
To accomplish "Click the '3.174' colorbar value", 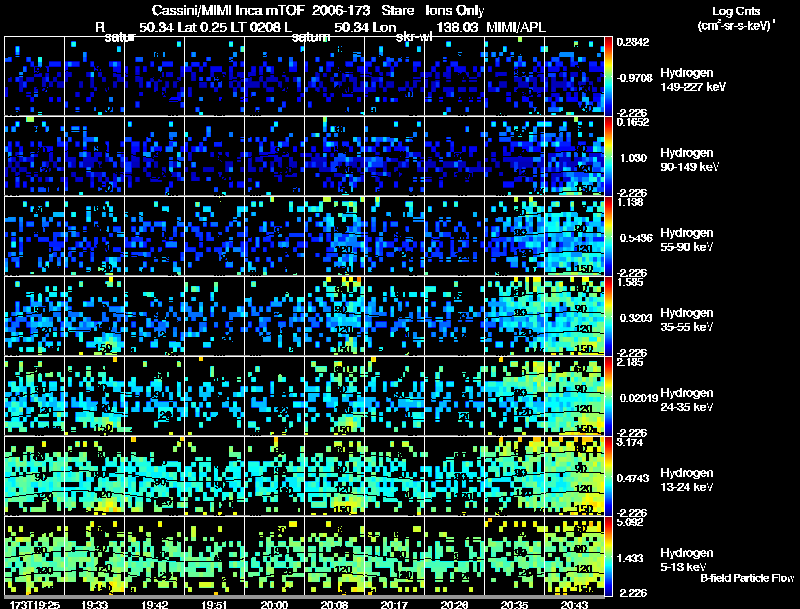I will [x=630, y=442].
